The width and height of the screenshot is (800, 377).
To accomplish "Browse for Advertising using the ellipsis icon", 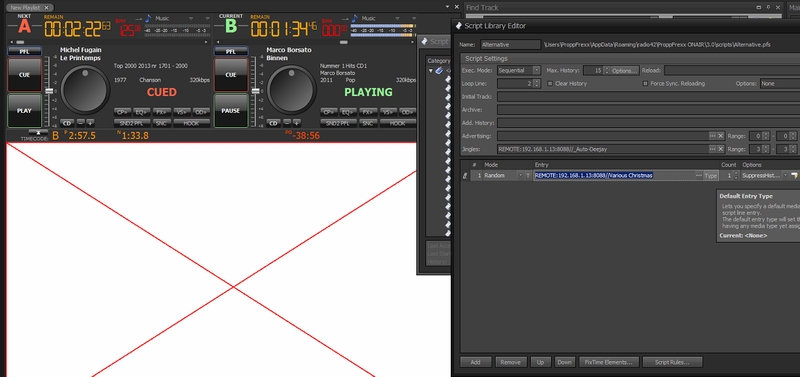I will coord(712,136).
